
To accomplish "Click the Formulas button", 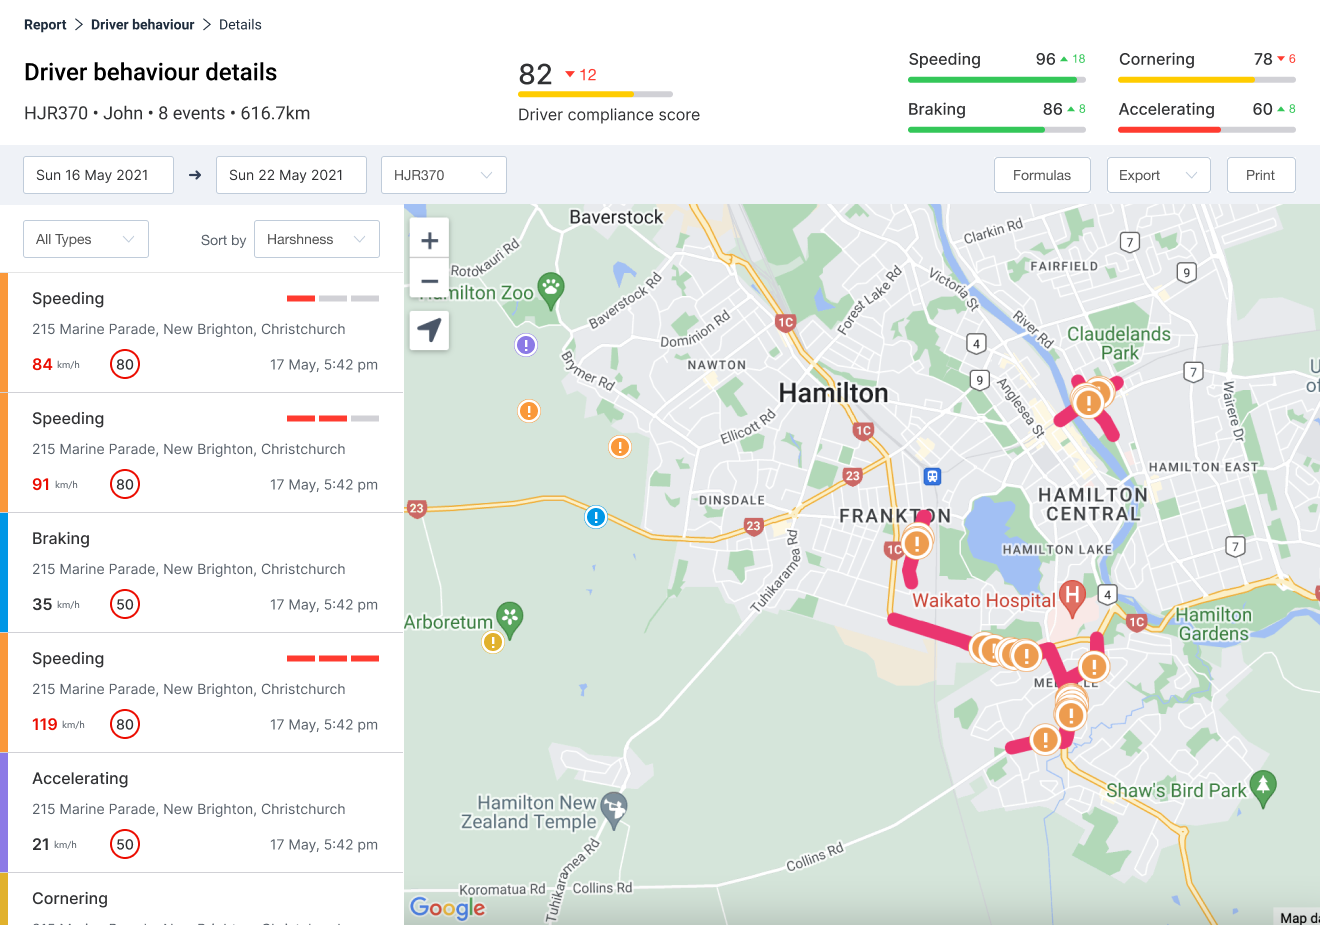I will coord(1042,175).
